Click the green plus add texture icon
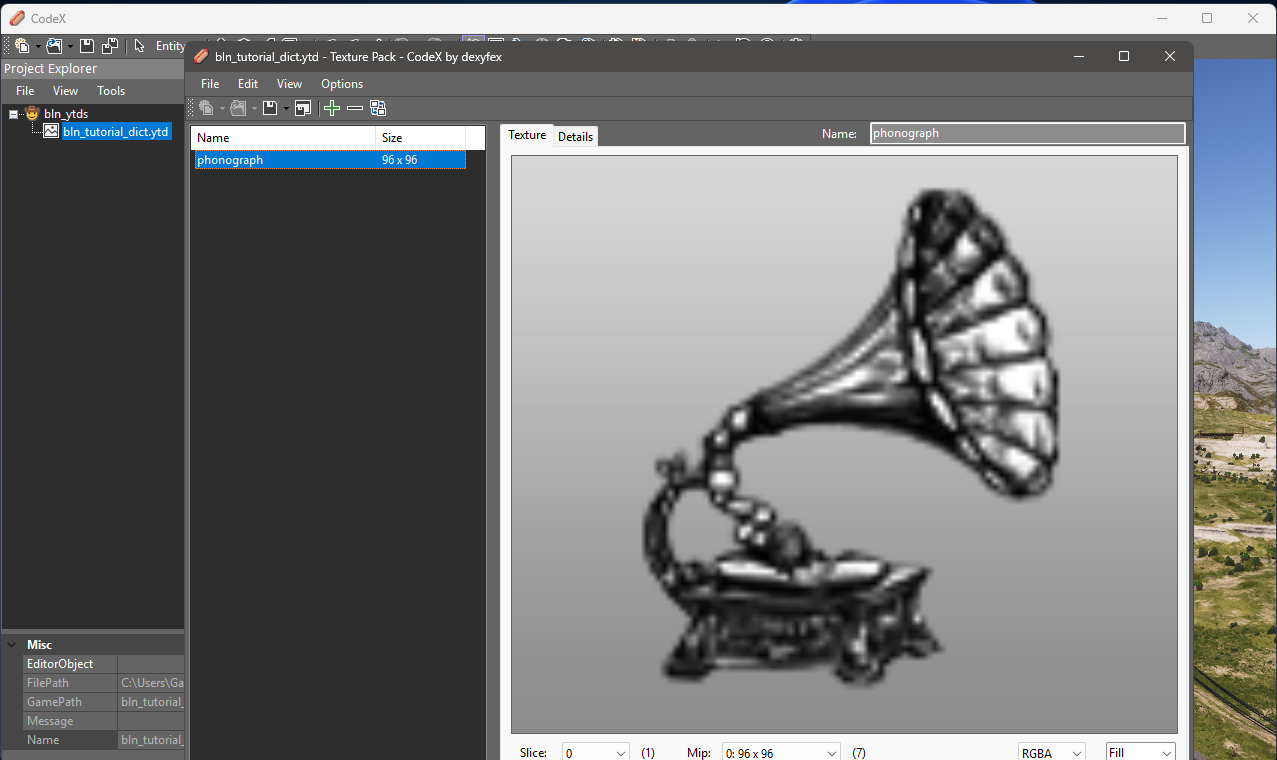Screen dimensions: 1277x760 click(332, 108)
